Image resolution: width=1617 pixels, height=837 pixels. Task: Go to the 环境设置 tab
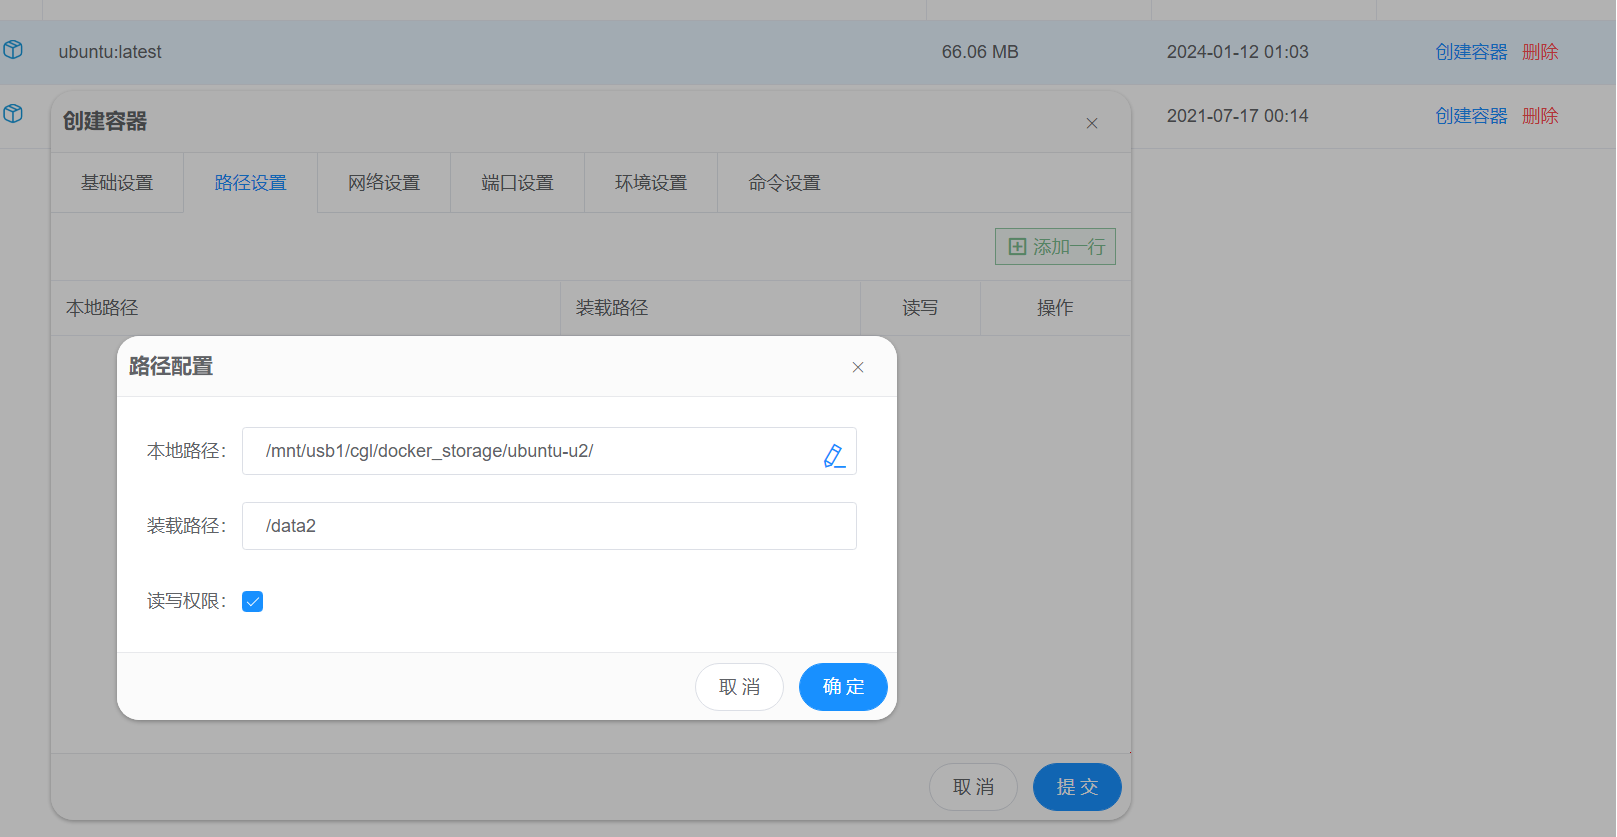pyautogui.click(x=651, y=183)
